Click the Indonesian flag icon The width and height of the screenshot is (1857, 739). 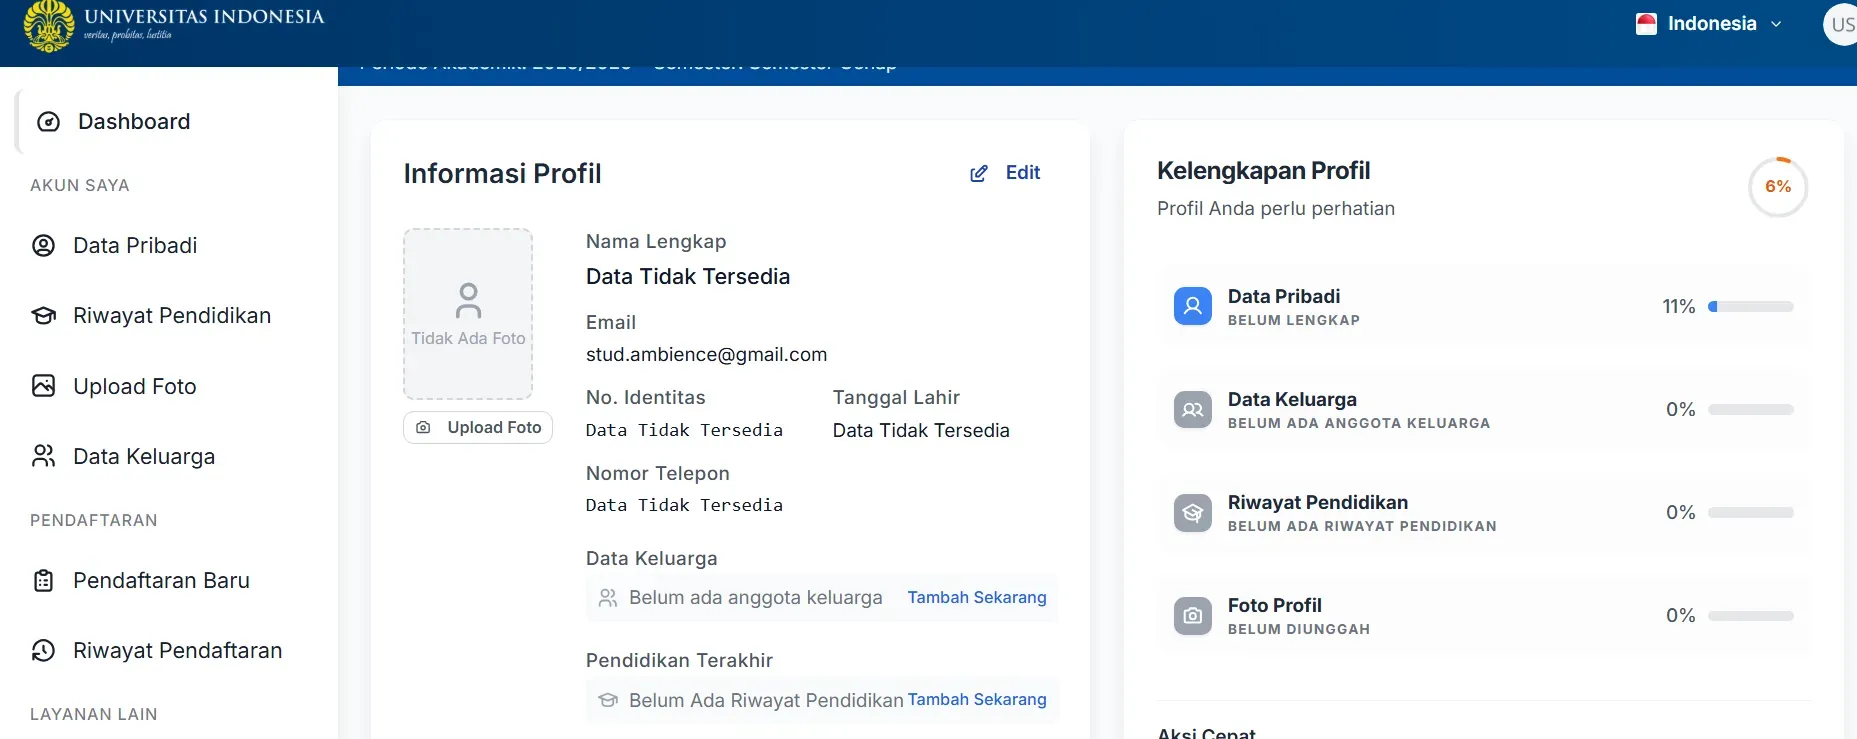[1646, 24]
